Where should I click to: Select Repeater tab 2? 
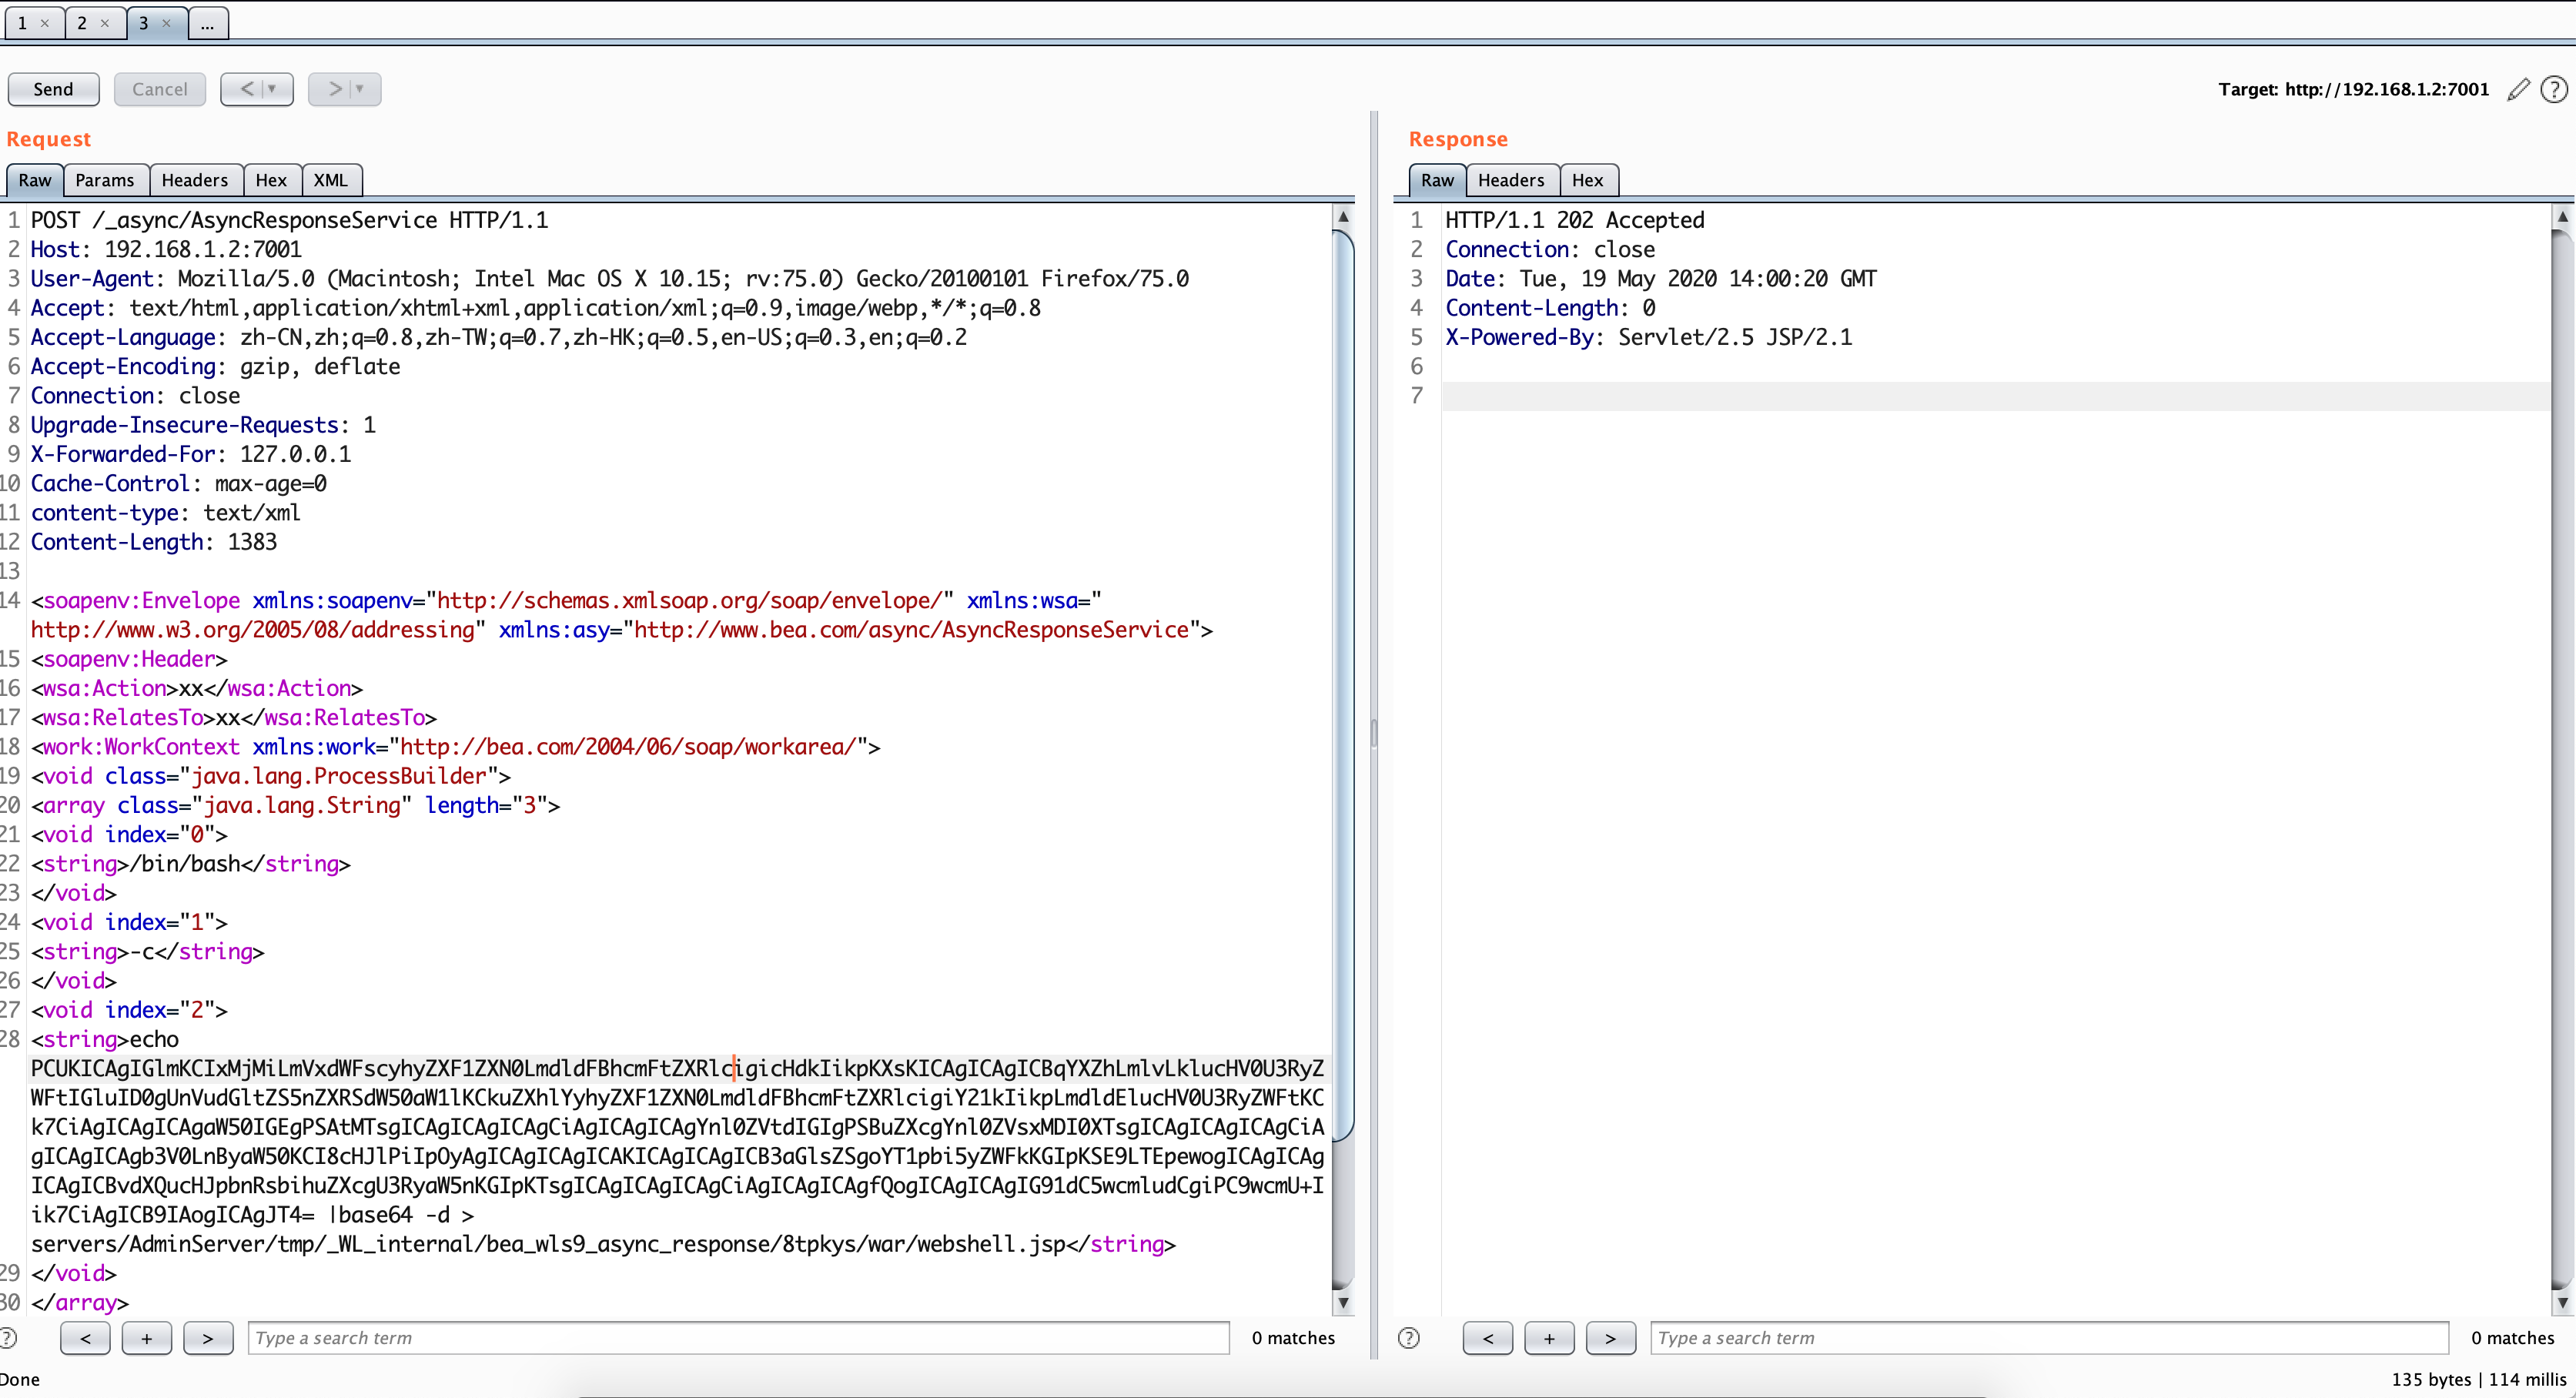pos(82,23)
